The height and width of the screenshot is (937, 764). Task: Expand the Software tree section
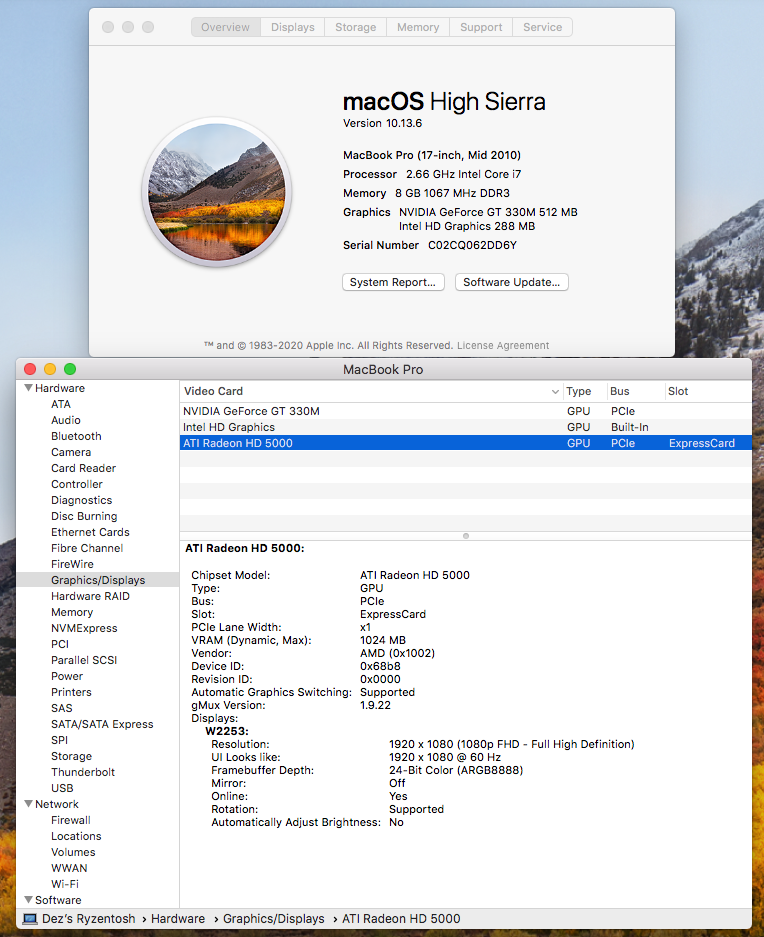(28, 899)
